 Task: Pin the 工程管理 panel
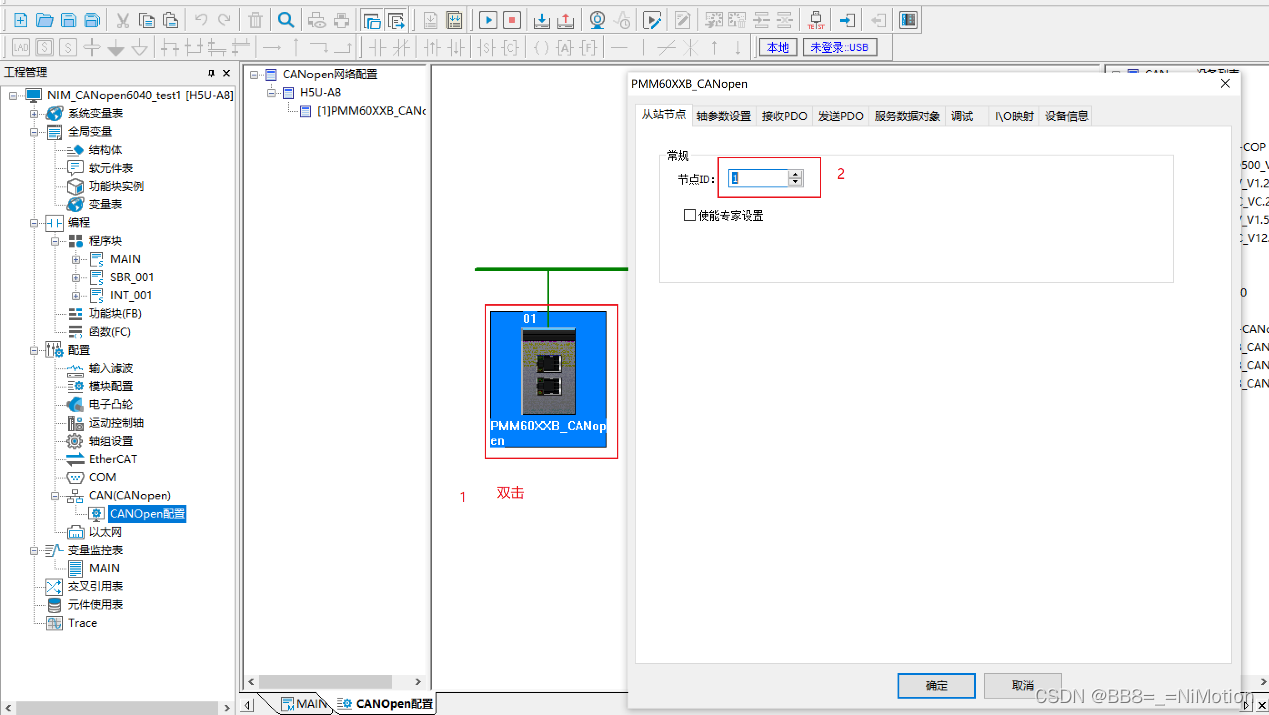click(x=211, y=73)
